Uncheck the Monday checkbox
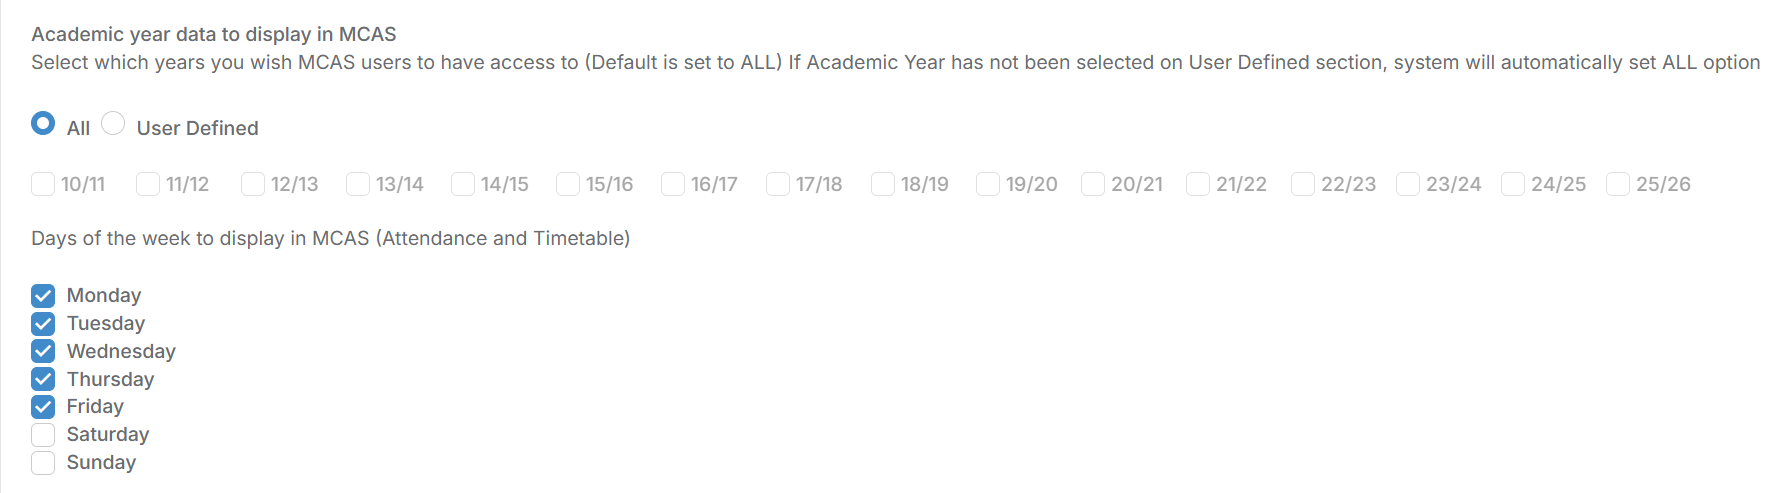 pyautogui.click(x=43, y=296)
